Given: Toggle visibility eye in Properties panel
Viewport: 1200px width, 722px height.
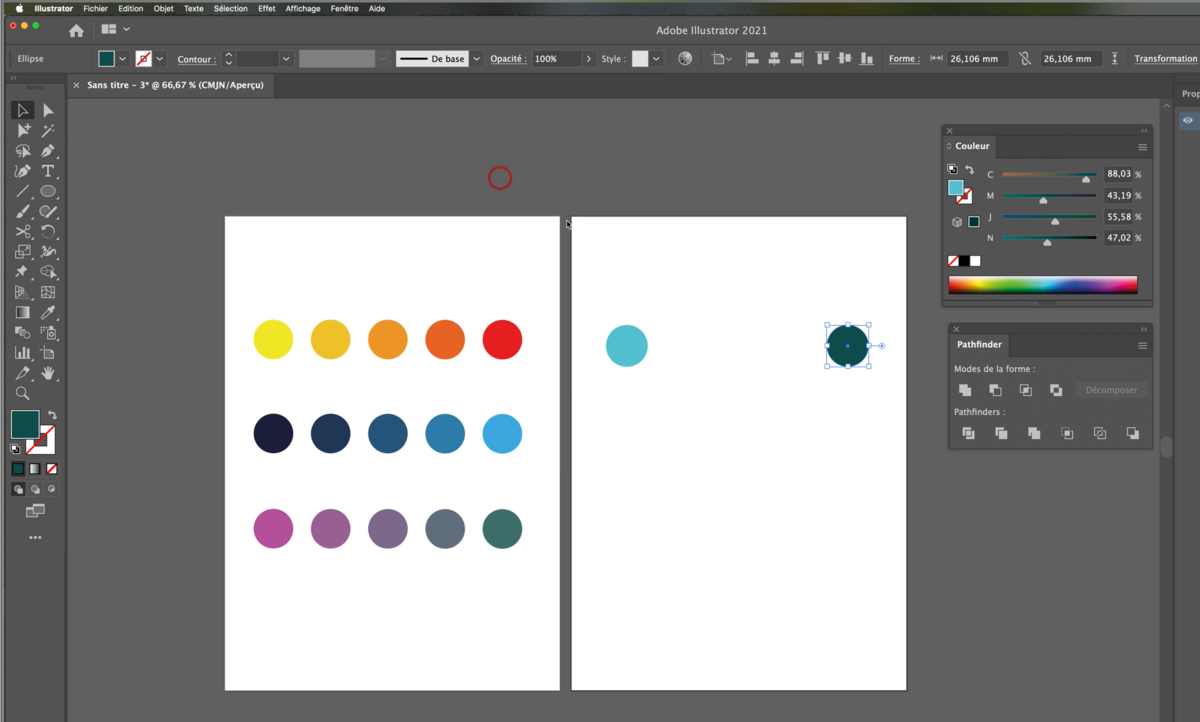Looking at the screenshot, I should [x=1188, y=120].
